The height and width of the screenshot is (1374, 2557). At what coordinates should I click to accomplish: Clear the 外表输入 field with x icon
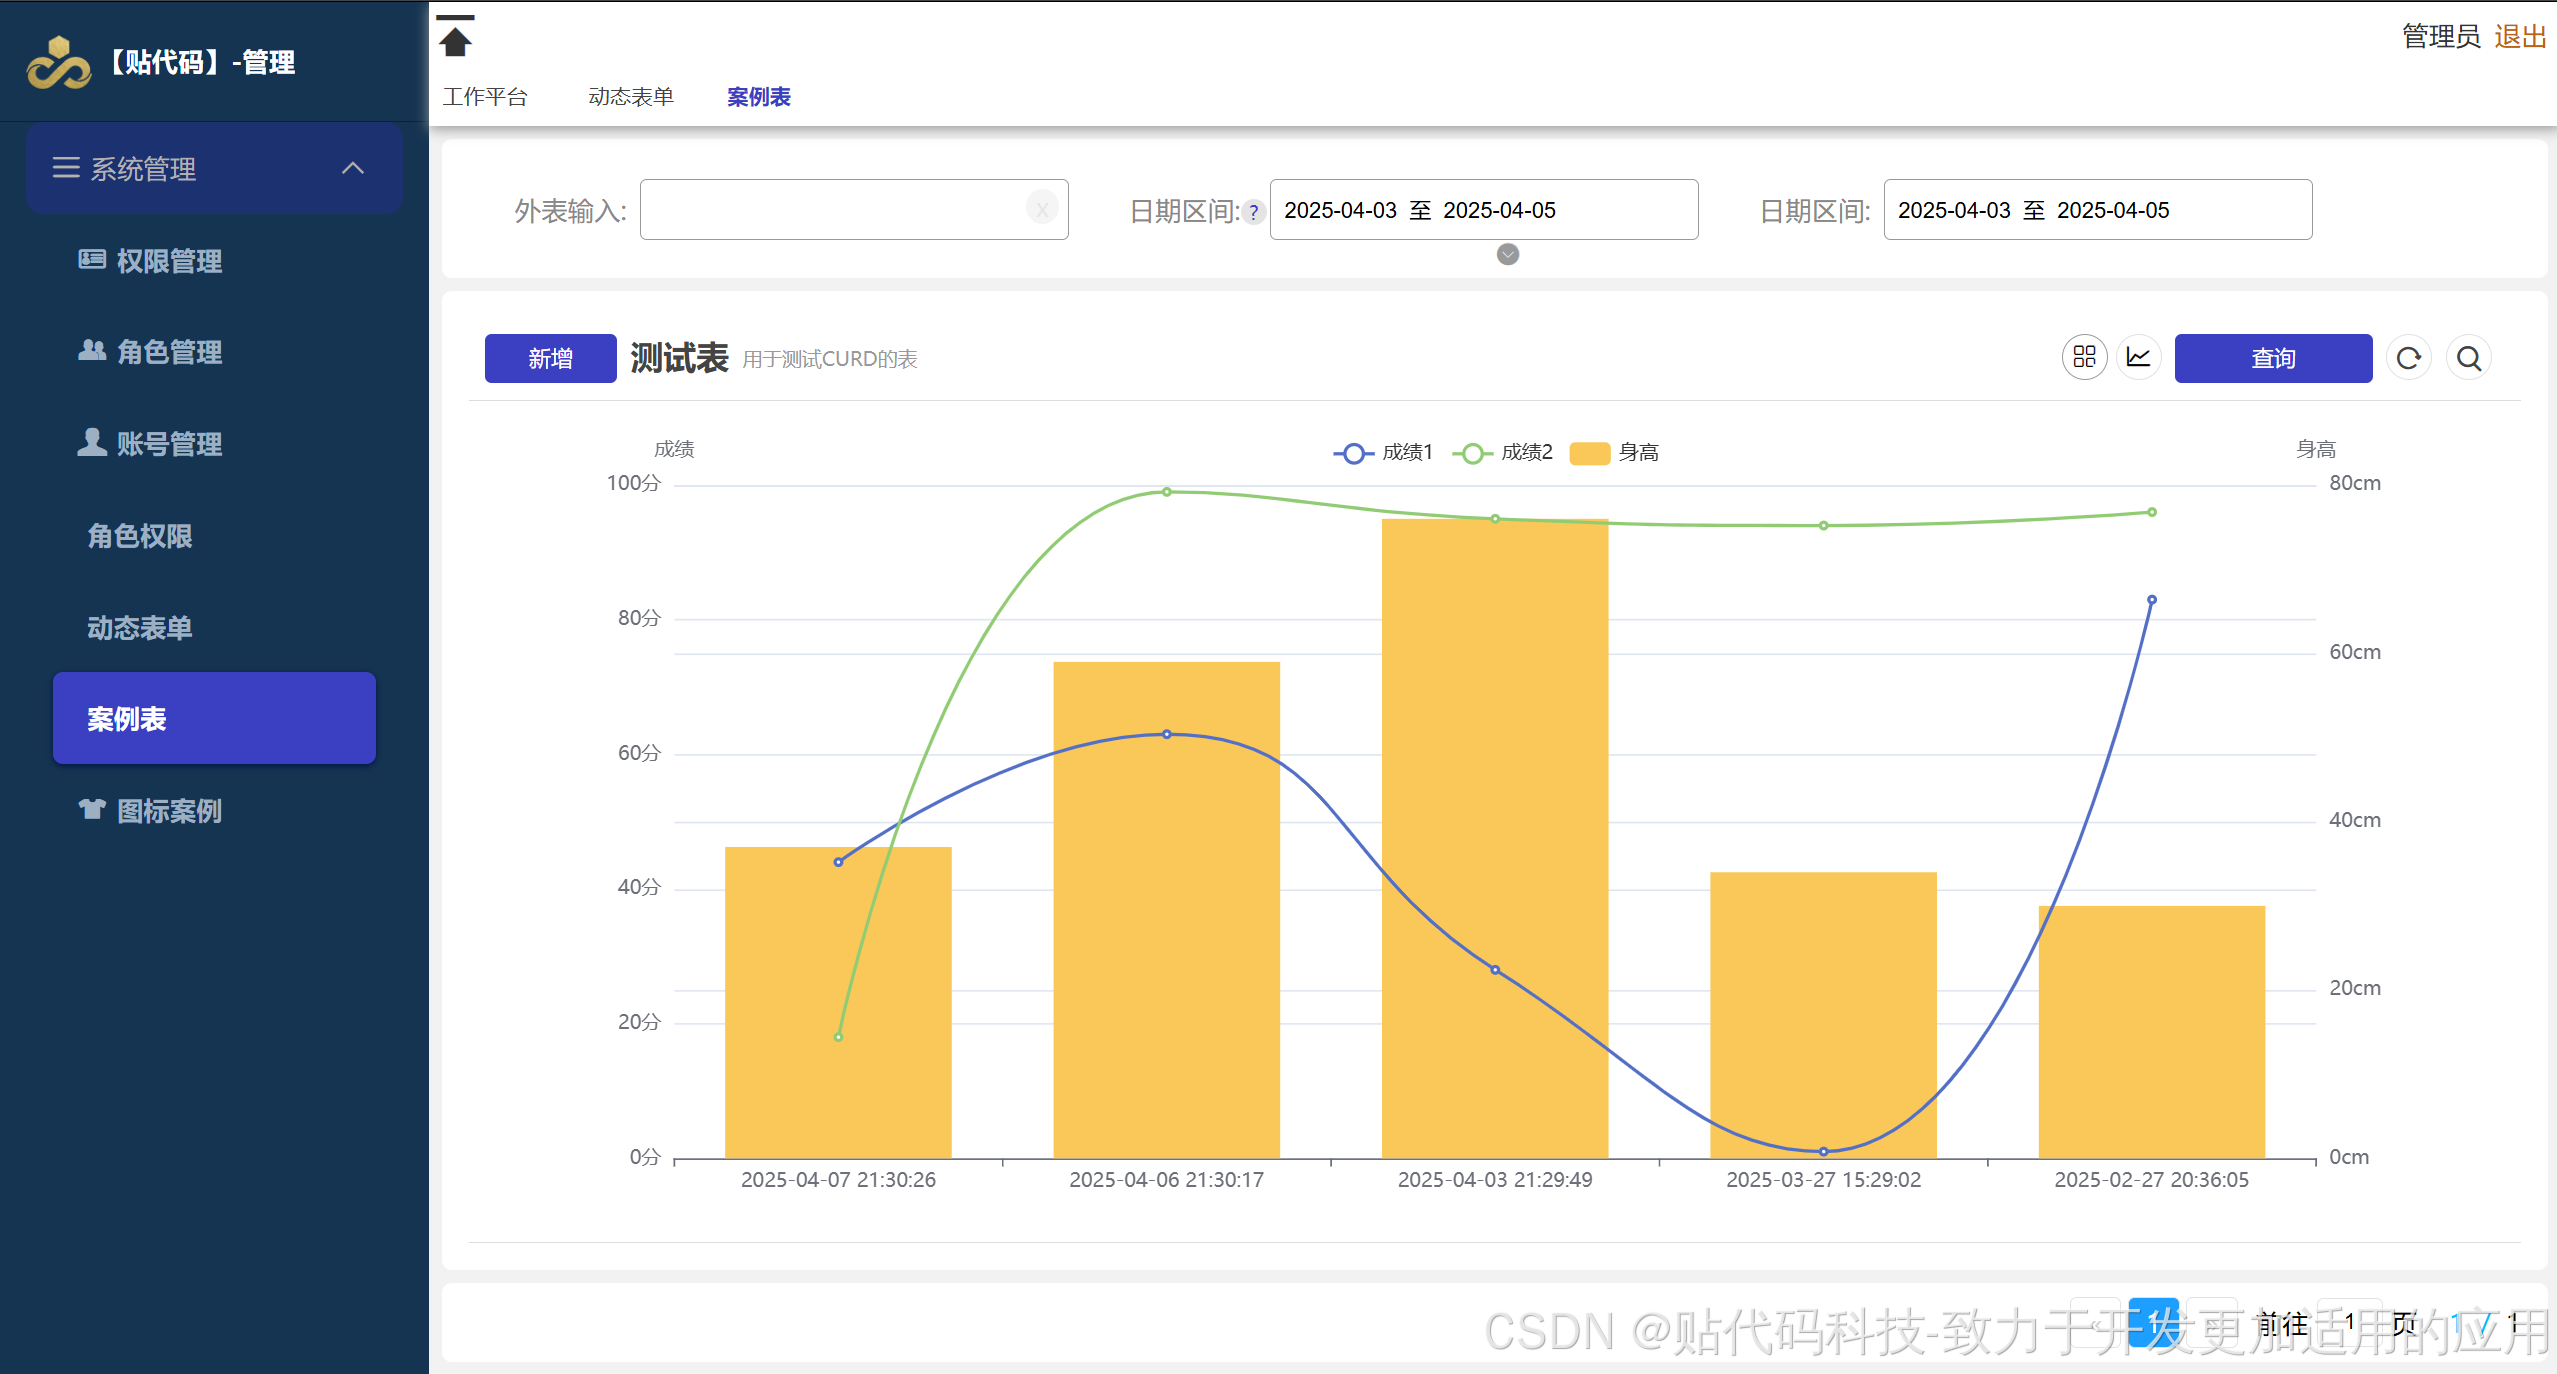pyautogui.click(x=1042, y=209)
